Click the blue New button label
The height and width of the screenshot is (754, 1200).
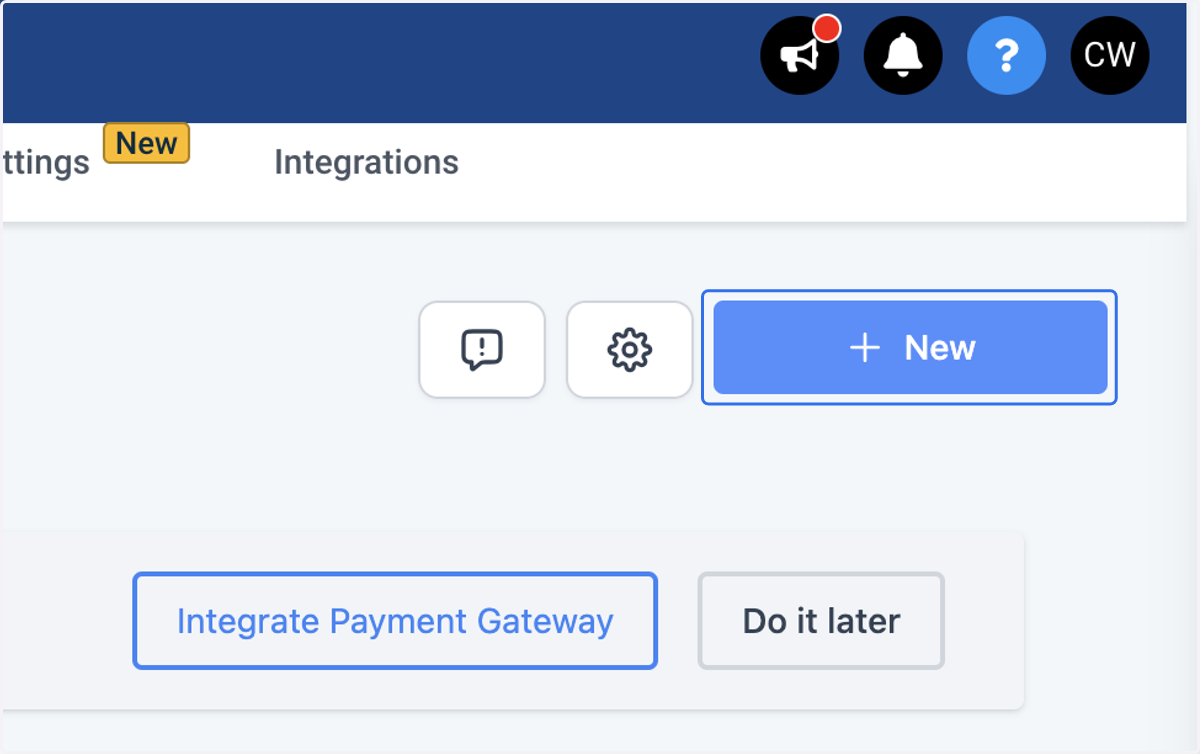940,348
